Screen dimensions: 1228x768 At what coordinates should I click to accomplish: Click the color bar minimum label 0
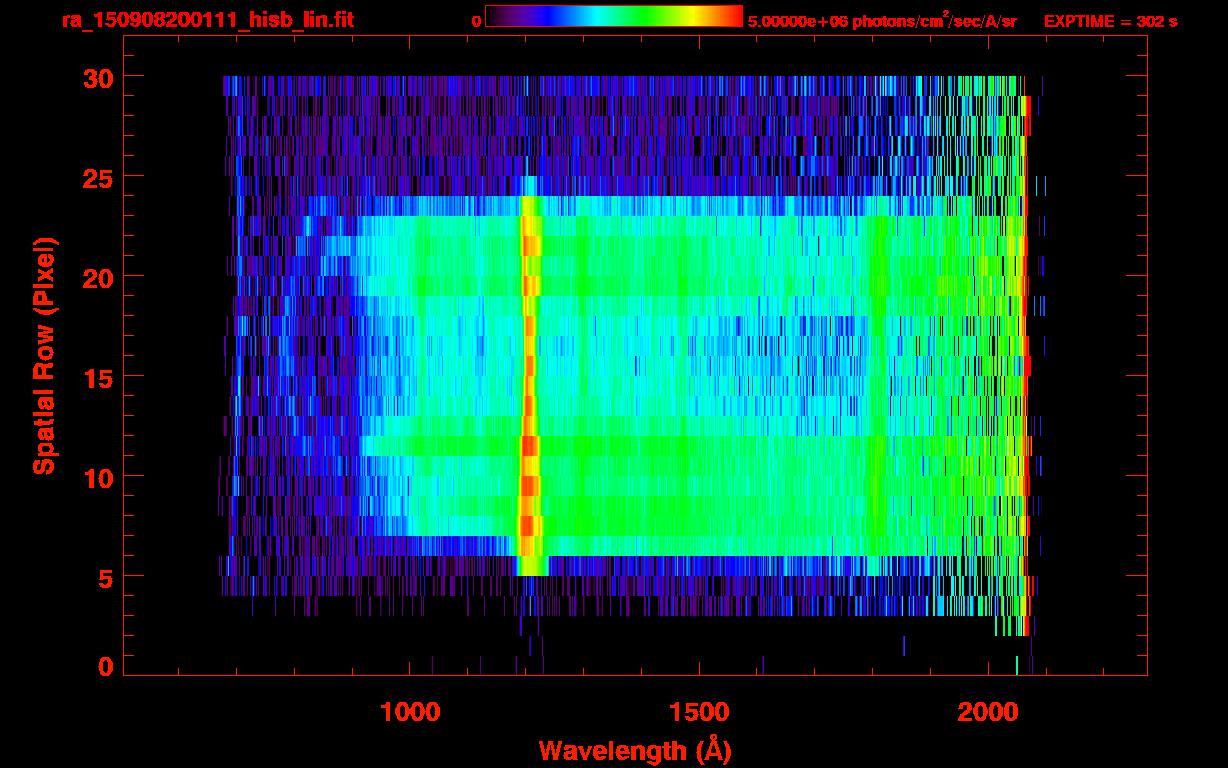click(x=476, y=21)
